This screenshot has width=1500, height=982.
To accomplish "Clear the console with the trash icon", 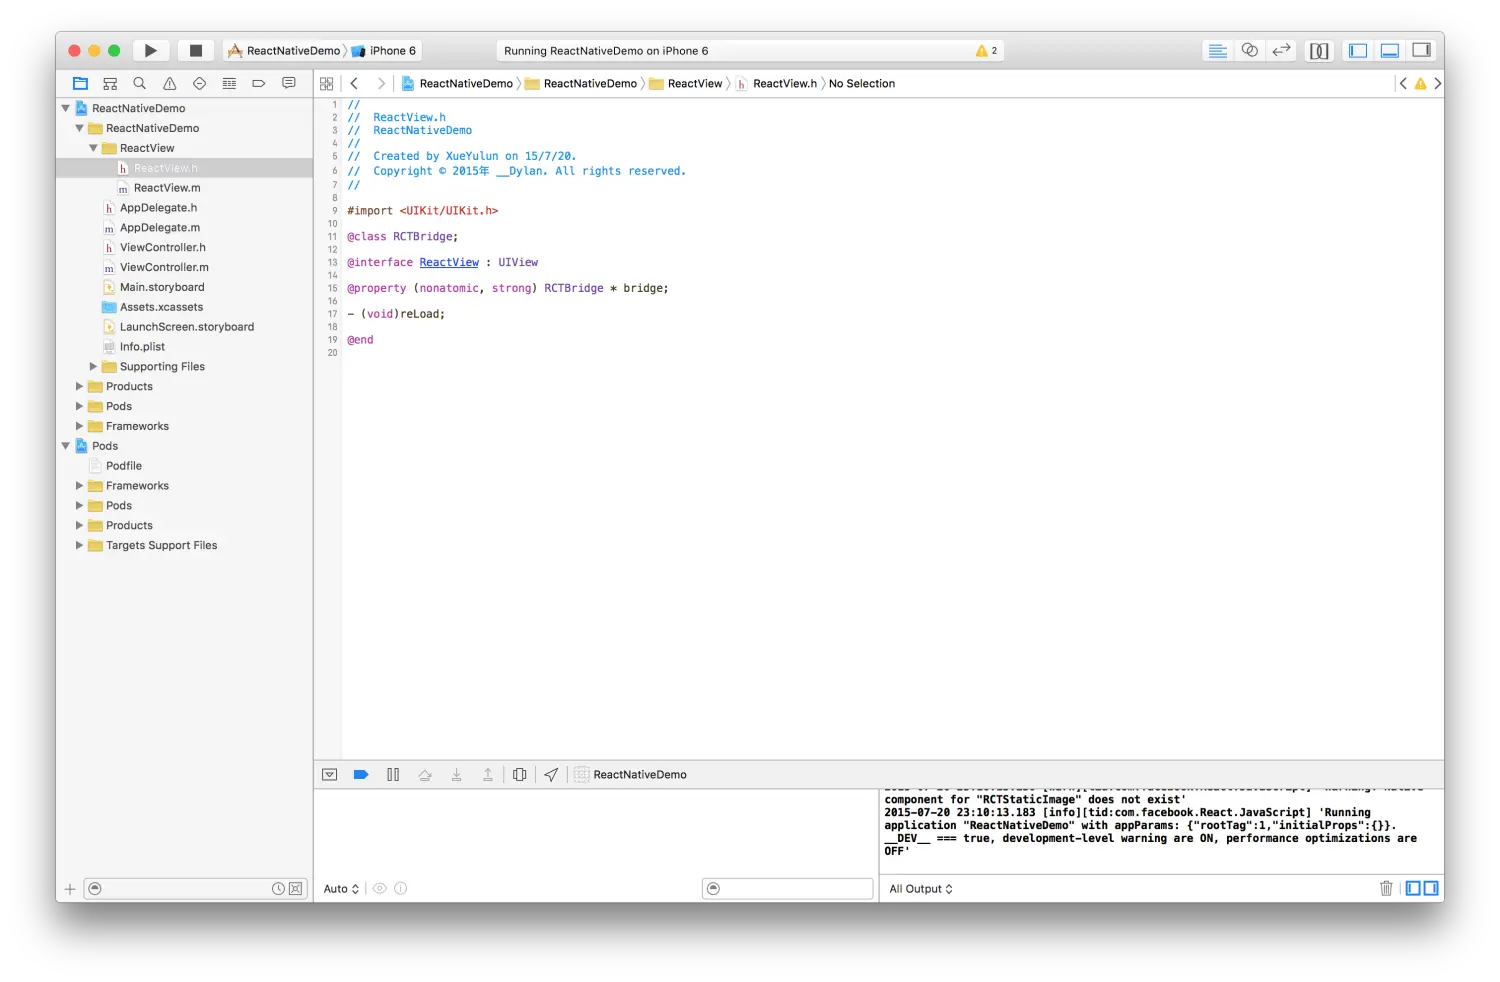I will pyautogui.click(x=1386, y=889).
